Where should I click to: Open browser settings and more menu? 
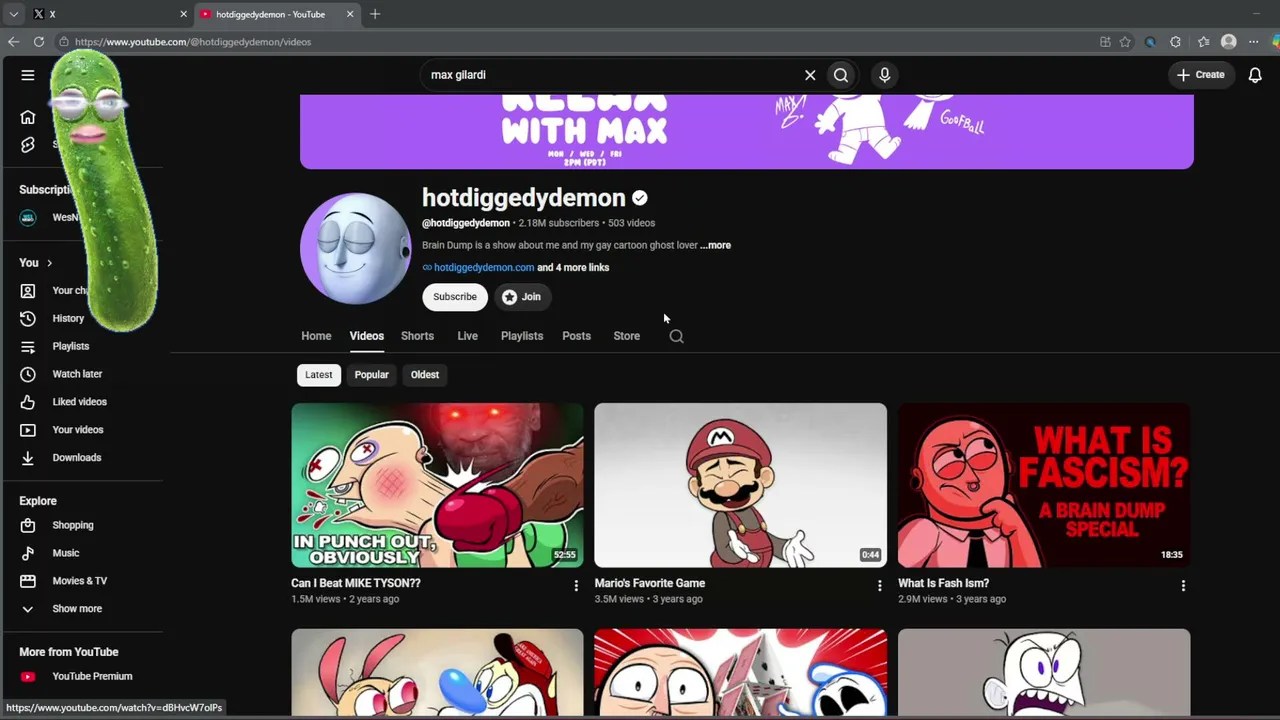[x=1254, y=42]
